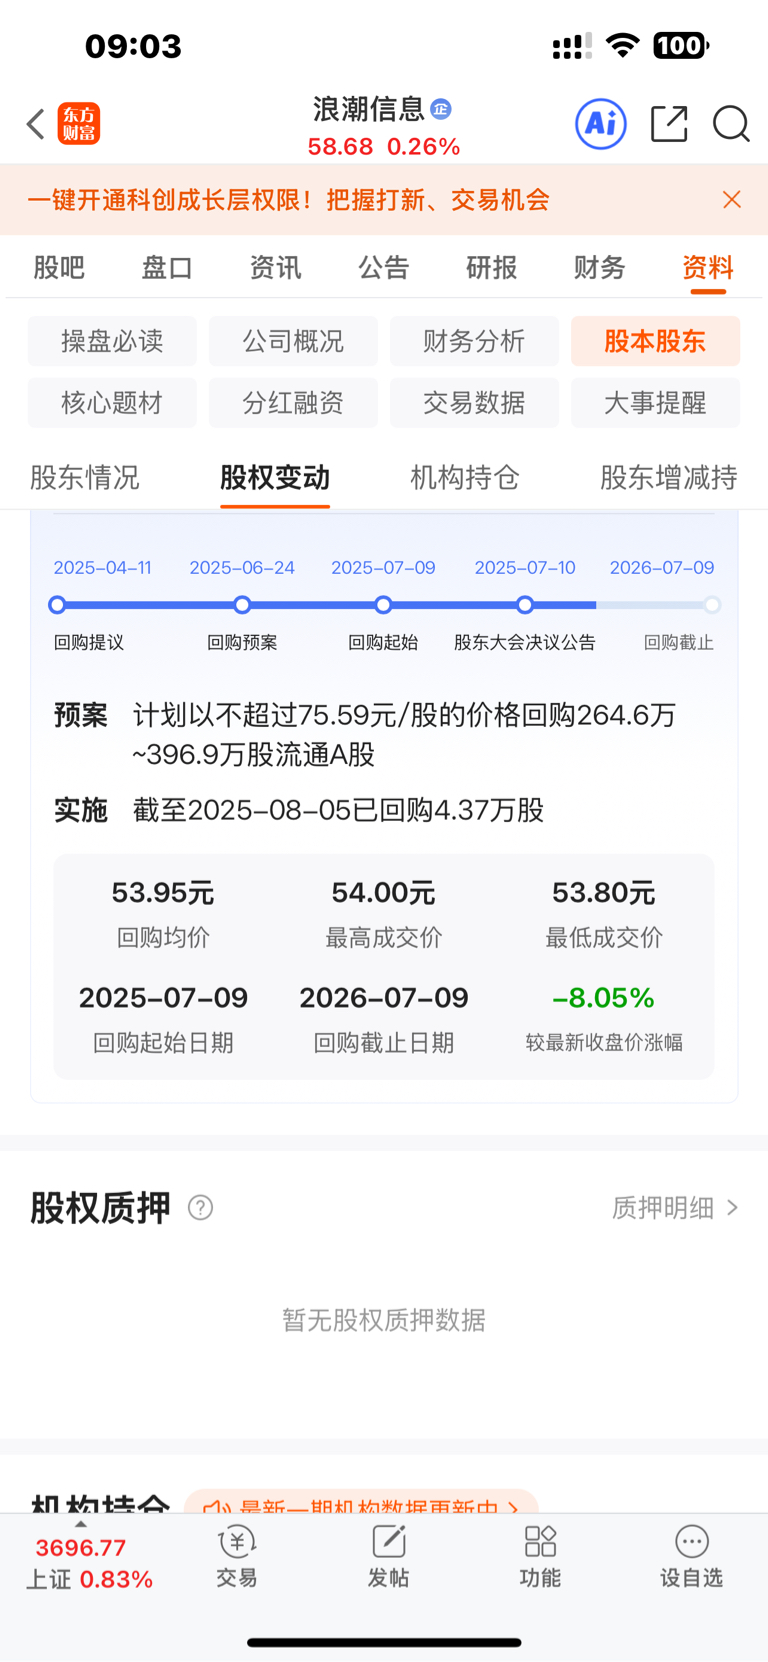Image resolution: width=768 pixels, height=1662 pixels.
Task: Tap the 股权质押 help question icon
Action: (x=201, y=1208)
